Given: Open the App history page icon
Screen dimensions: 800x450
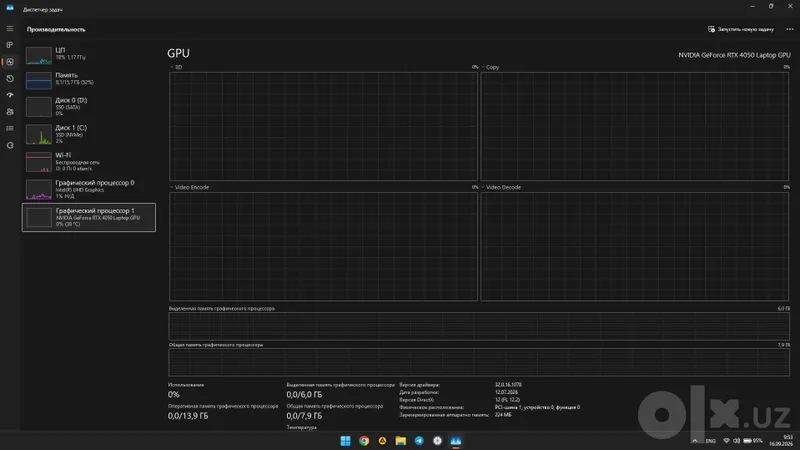Looking at the screenshot, I should [x=10, y=79].
